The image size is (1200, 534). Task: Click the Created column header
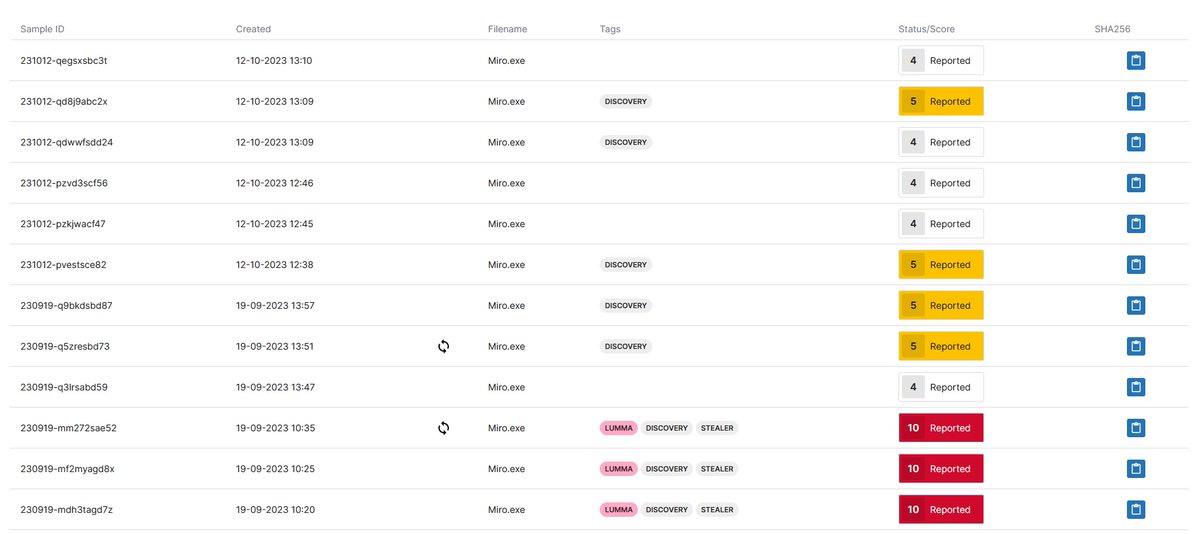253,29
